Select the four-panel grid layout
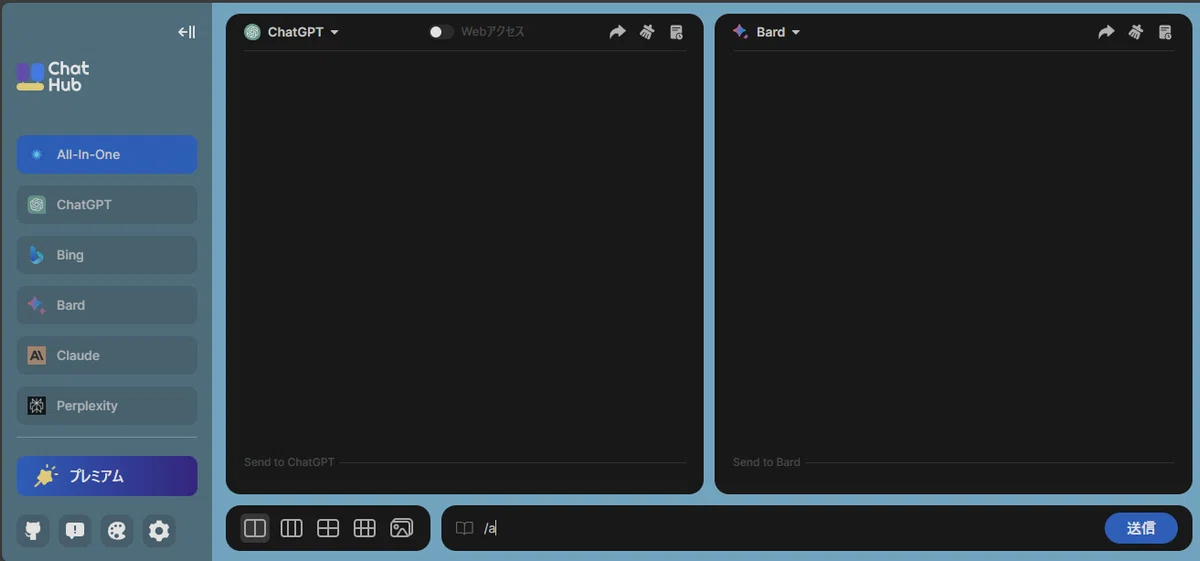The width and height of the screenshot is (1200, 561). 328,528
